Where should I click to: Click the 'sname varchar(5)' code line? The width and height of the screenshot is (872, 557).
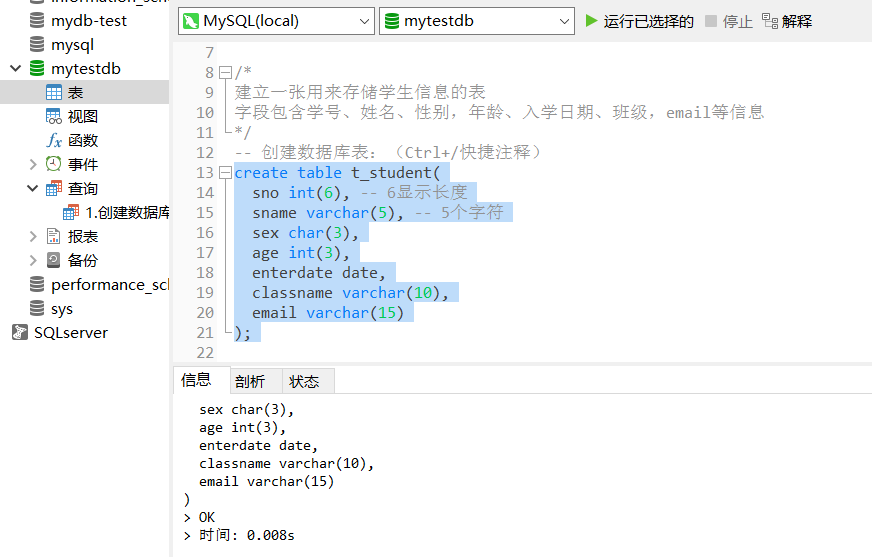[328, 213]
